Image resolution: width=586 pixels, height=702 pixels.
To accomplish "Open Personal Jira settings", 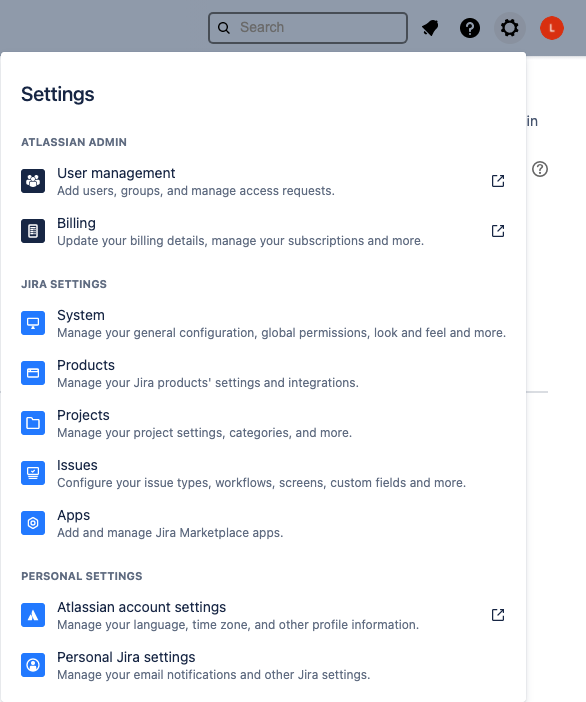I will coord(263,665).
